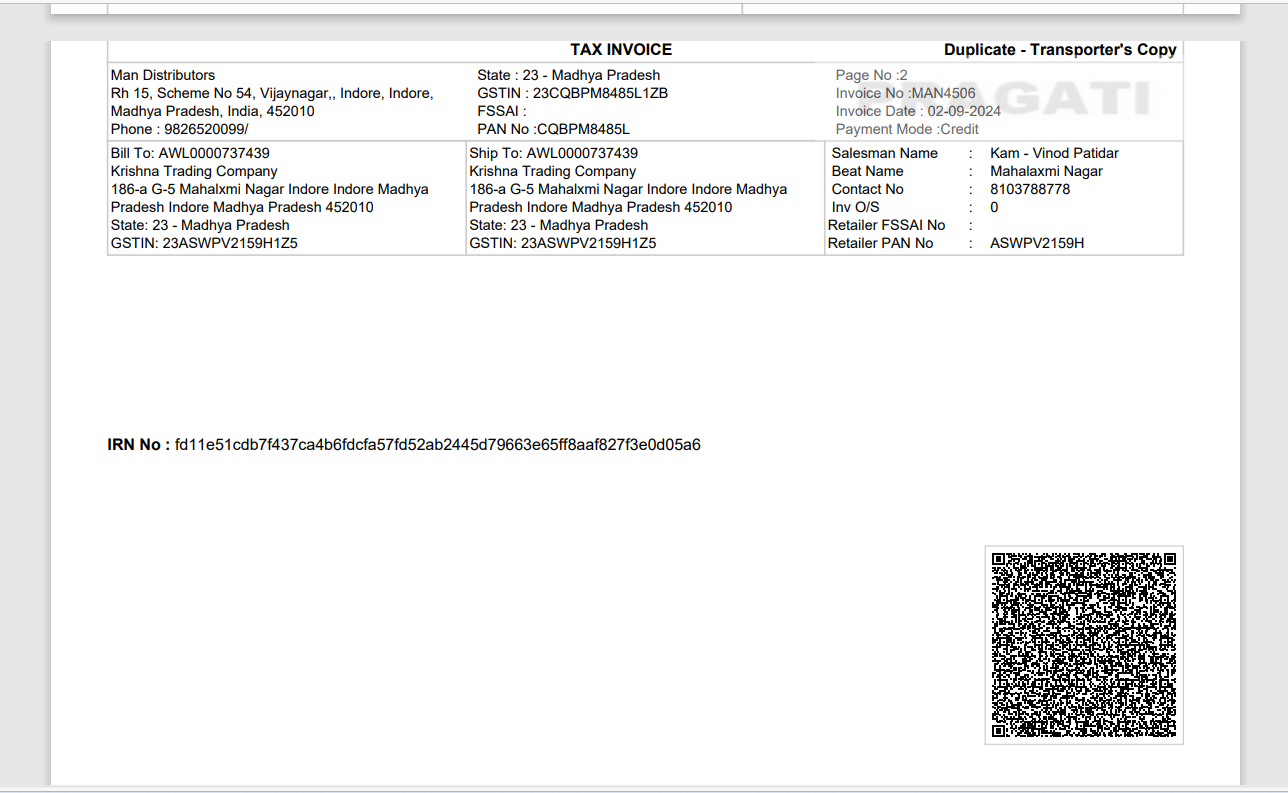Click the e-invoice QR code
This screenshot has width=1288, height=793.
point(1084,645)
